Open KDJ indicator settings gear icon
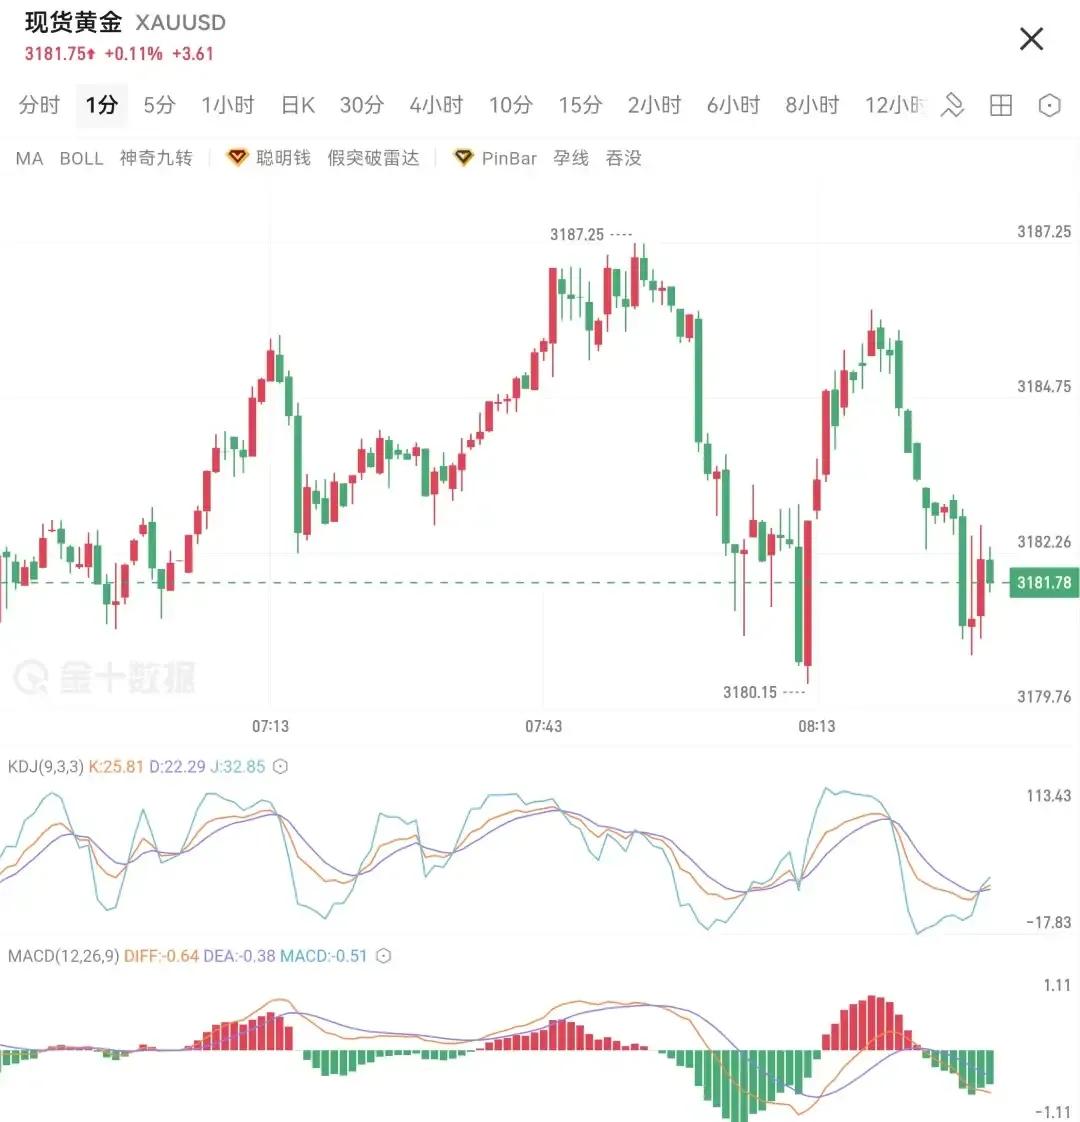1080x1122 pixels. tap(278, 766)
